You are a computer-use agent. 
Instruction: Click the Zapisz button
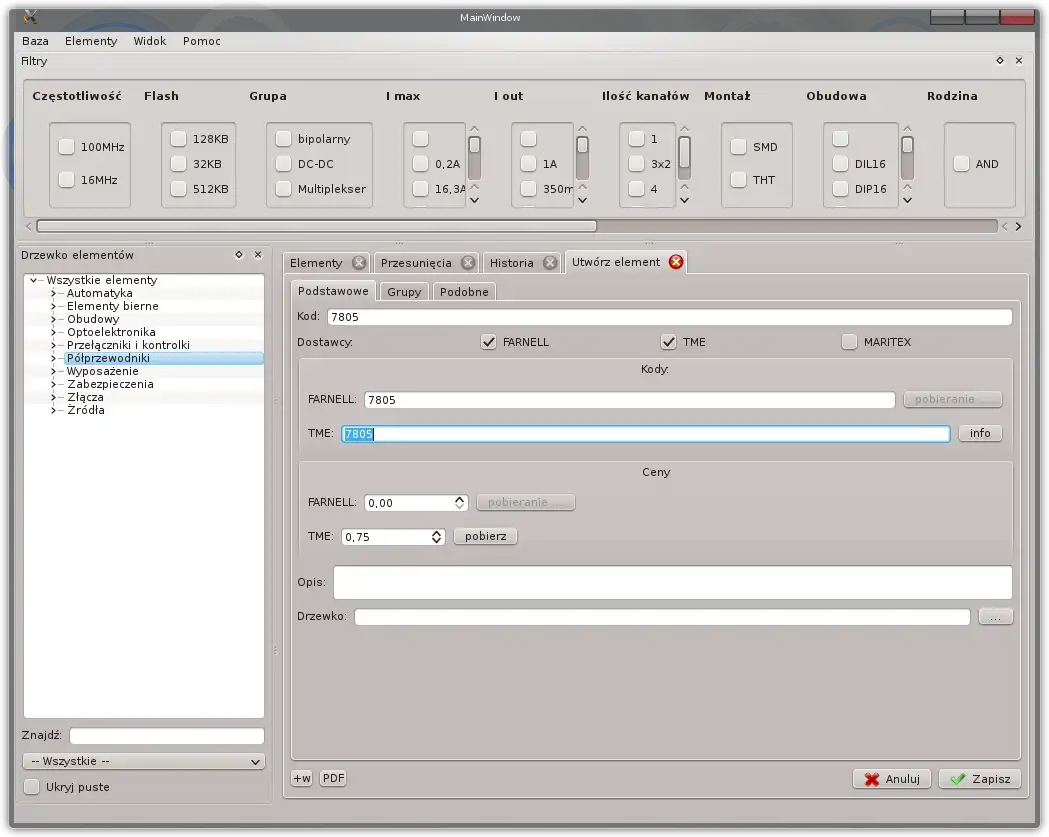979,779
